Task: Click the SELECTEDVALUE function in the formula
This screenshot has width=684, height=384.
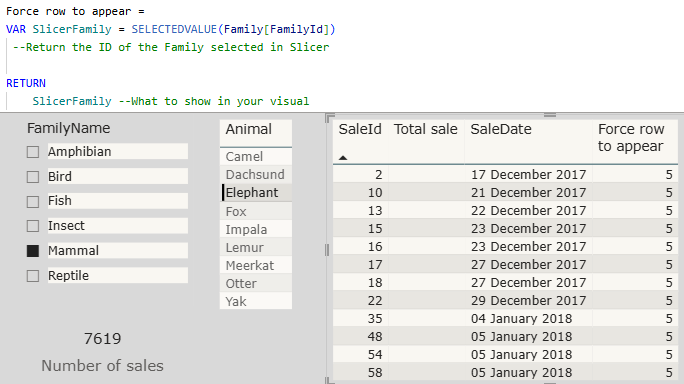Action: click(174, 29)
